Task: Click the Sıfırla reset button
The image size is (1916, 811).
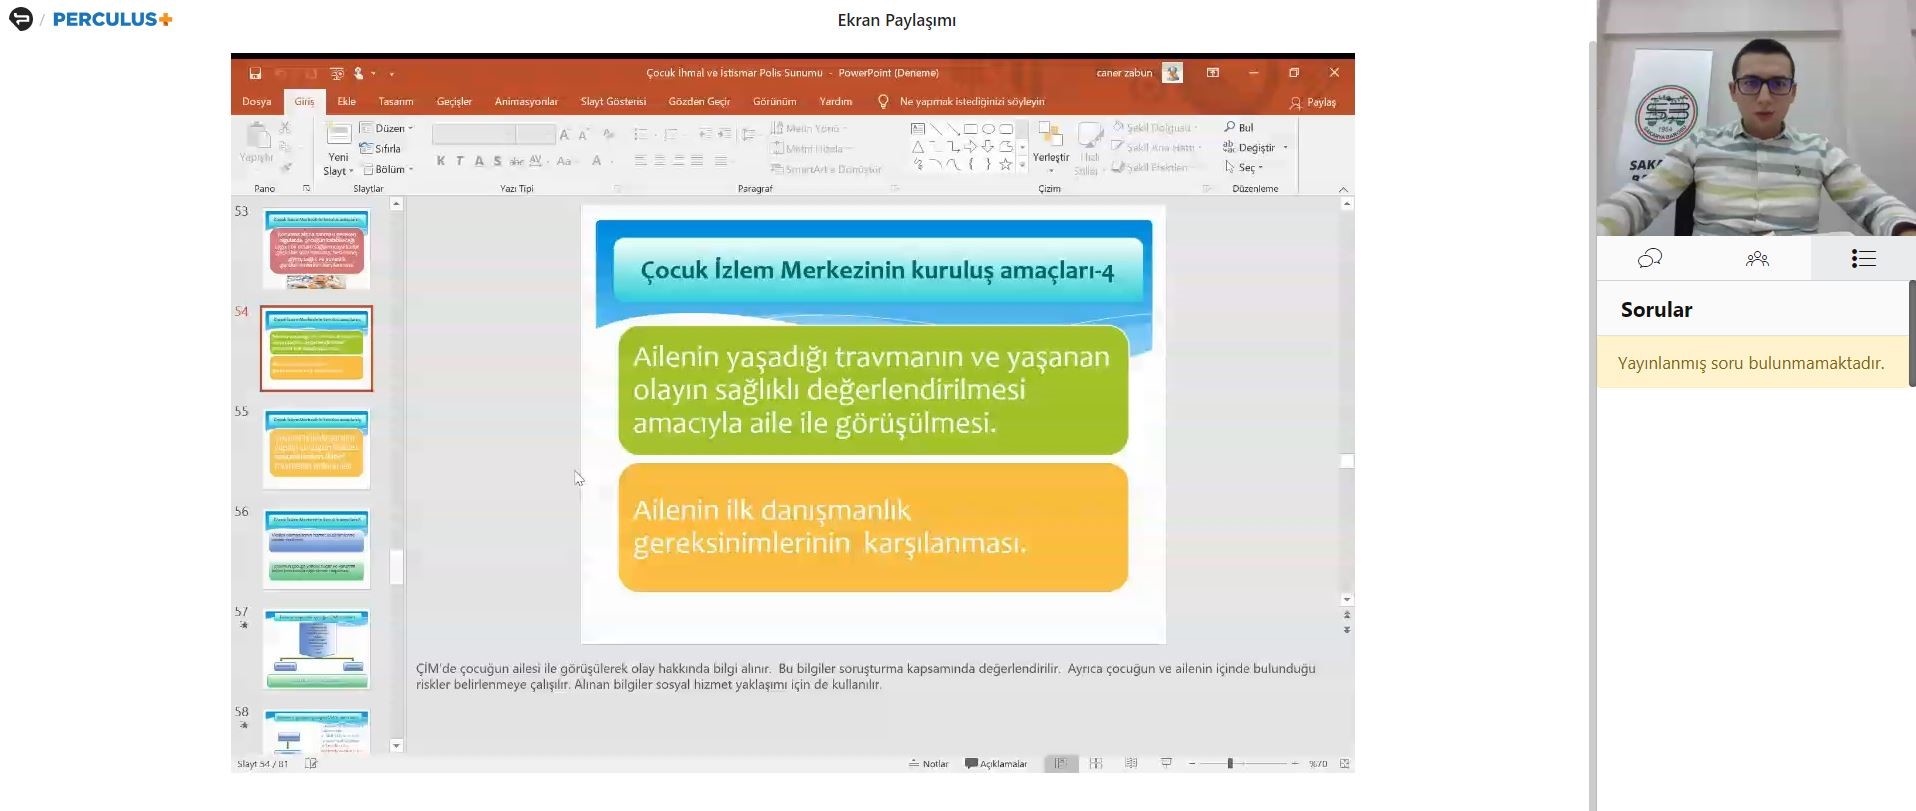Action: coord(381,149)
